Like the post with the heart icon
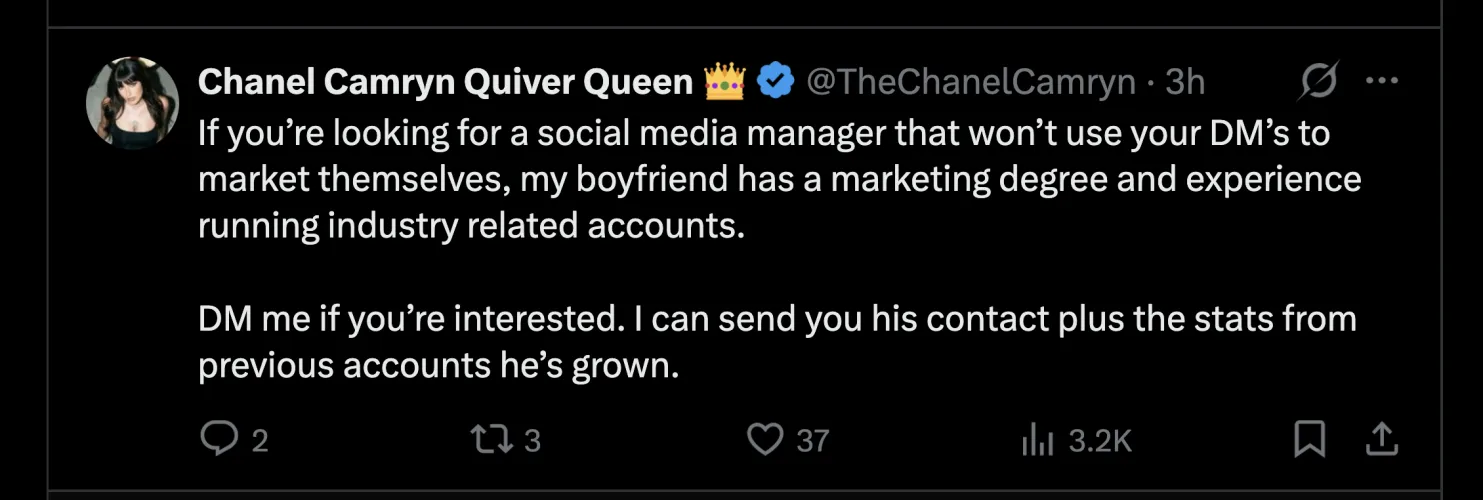 pos(766,439)
